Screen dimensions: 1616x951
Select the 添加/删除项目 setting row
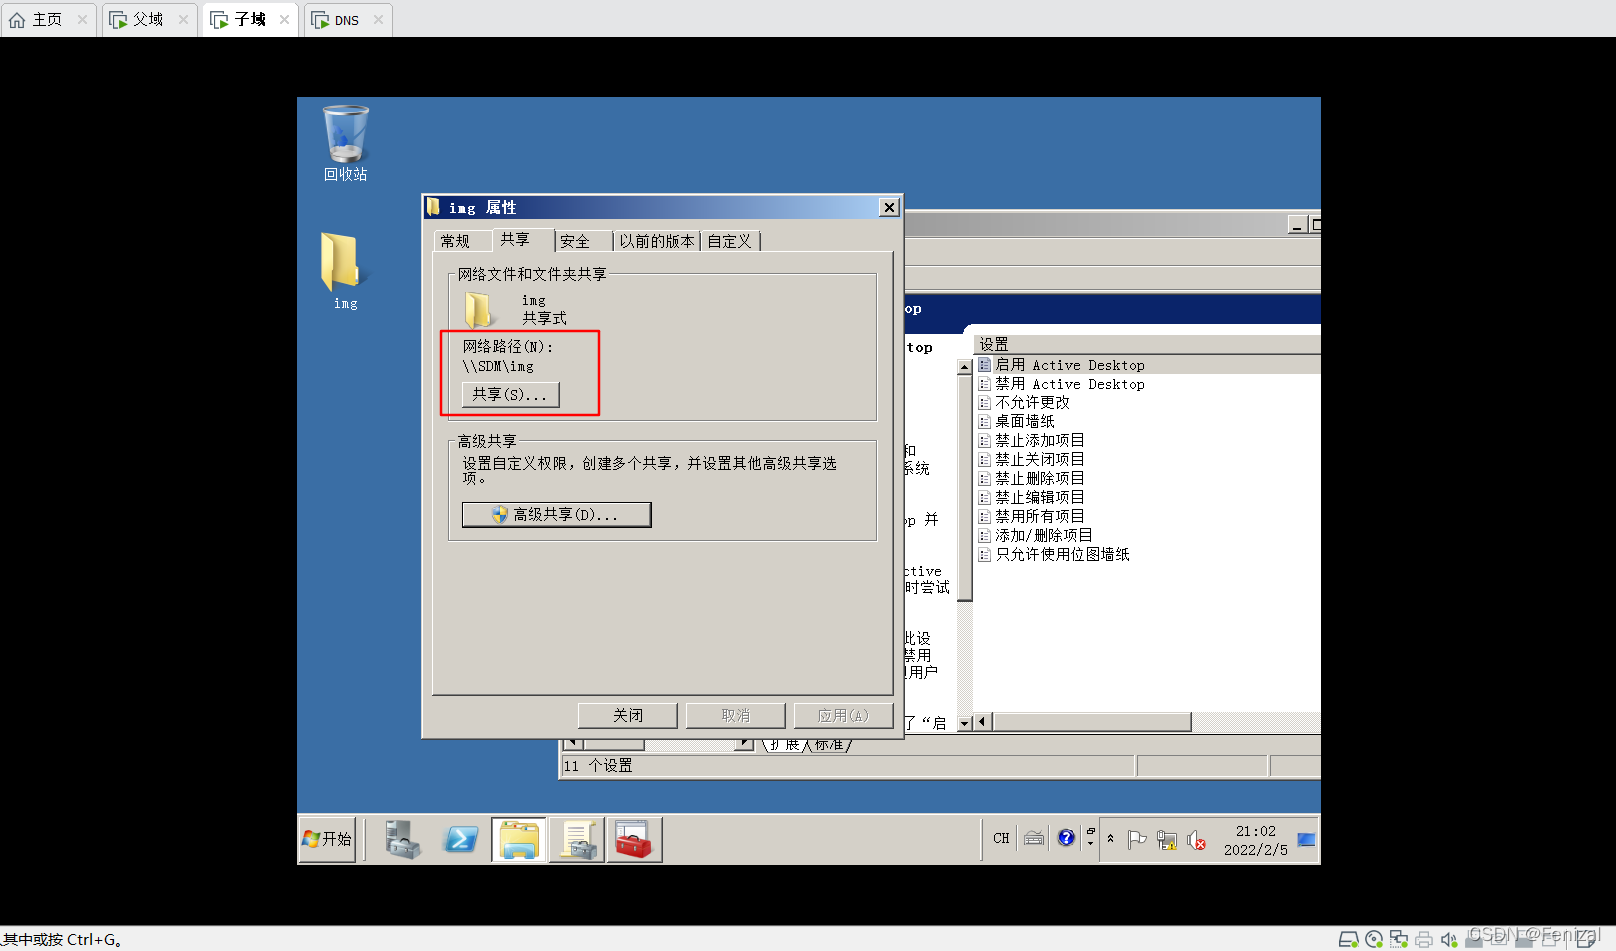[x=1148, y=536]
